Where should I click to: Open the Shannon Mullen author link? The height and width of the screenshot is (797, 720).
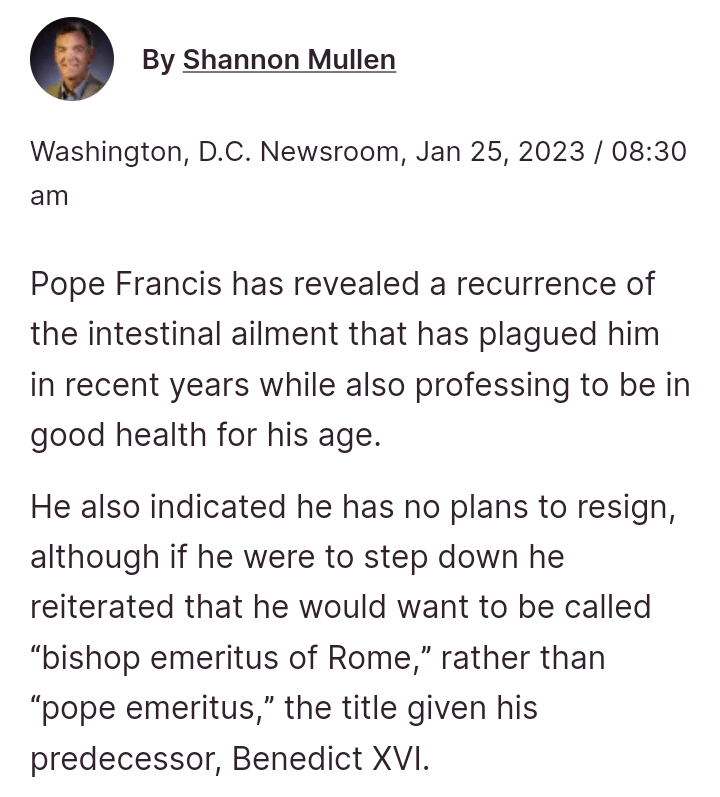coord(289,60)
